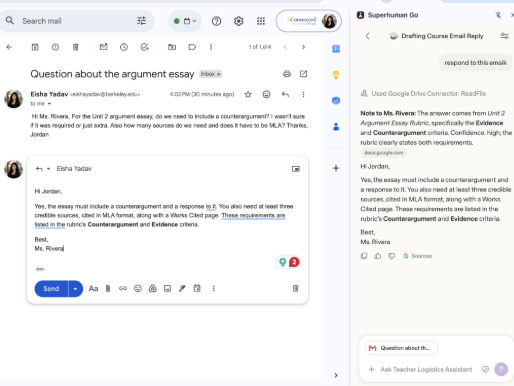Insert an emoji into the reply
This screenshot has width=514, height=386.
(x=138, y=288)
